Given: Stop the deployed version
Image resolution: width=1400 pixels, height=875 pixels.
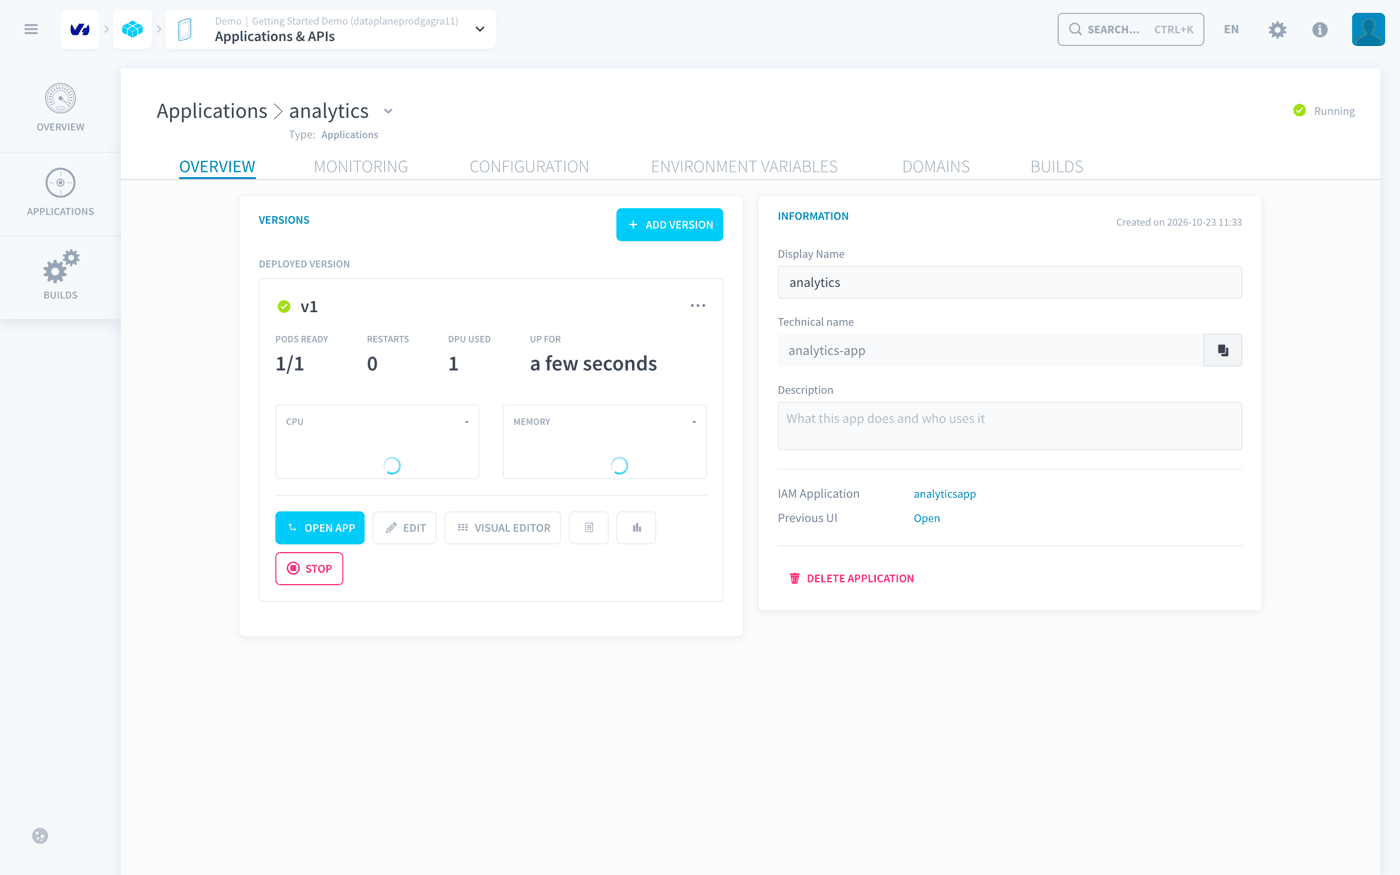Looking at the screenshot, I should 309,569.
